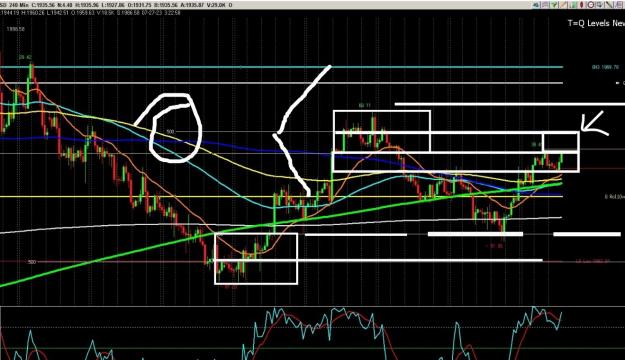Click the O:1931.75 open value in header

click(140, 5)
